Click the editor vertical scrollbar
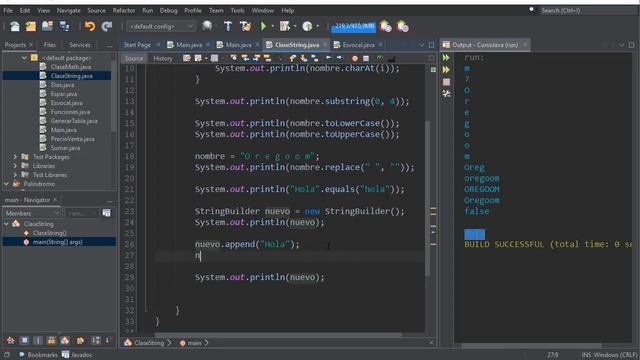The image size is (640, 360). pos(428,198)
